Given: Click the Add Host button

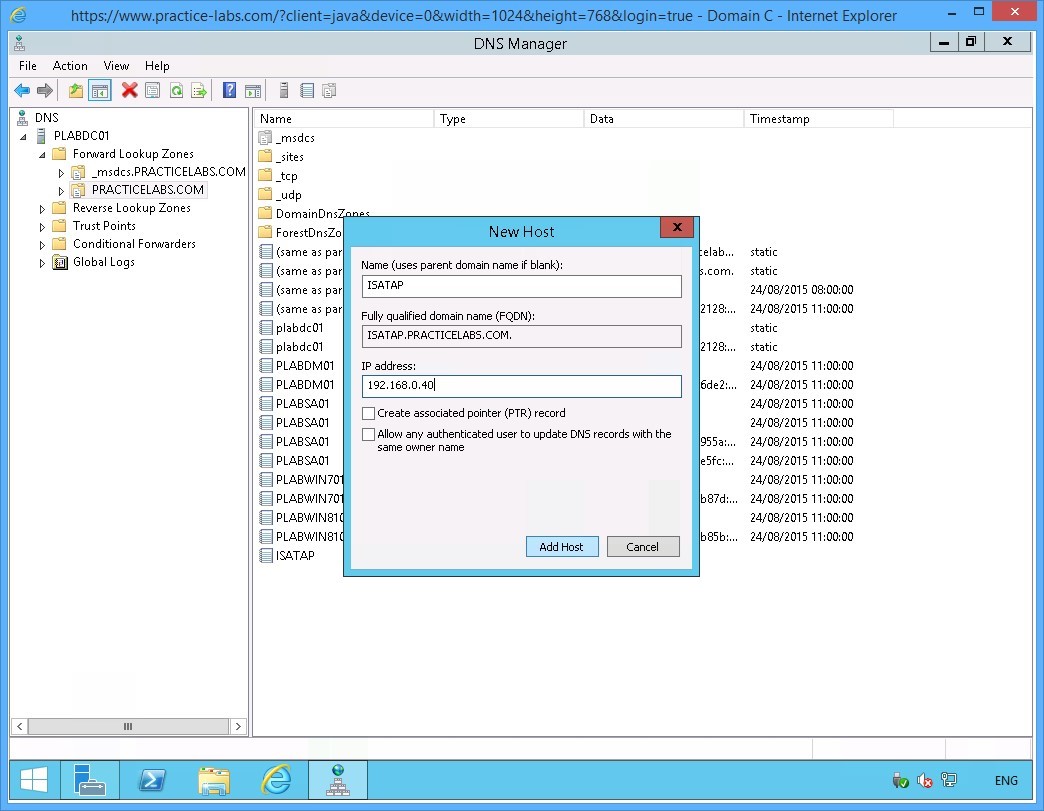Looking at the screenshot, I should (x=561, y=547).
